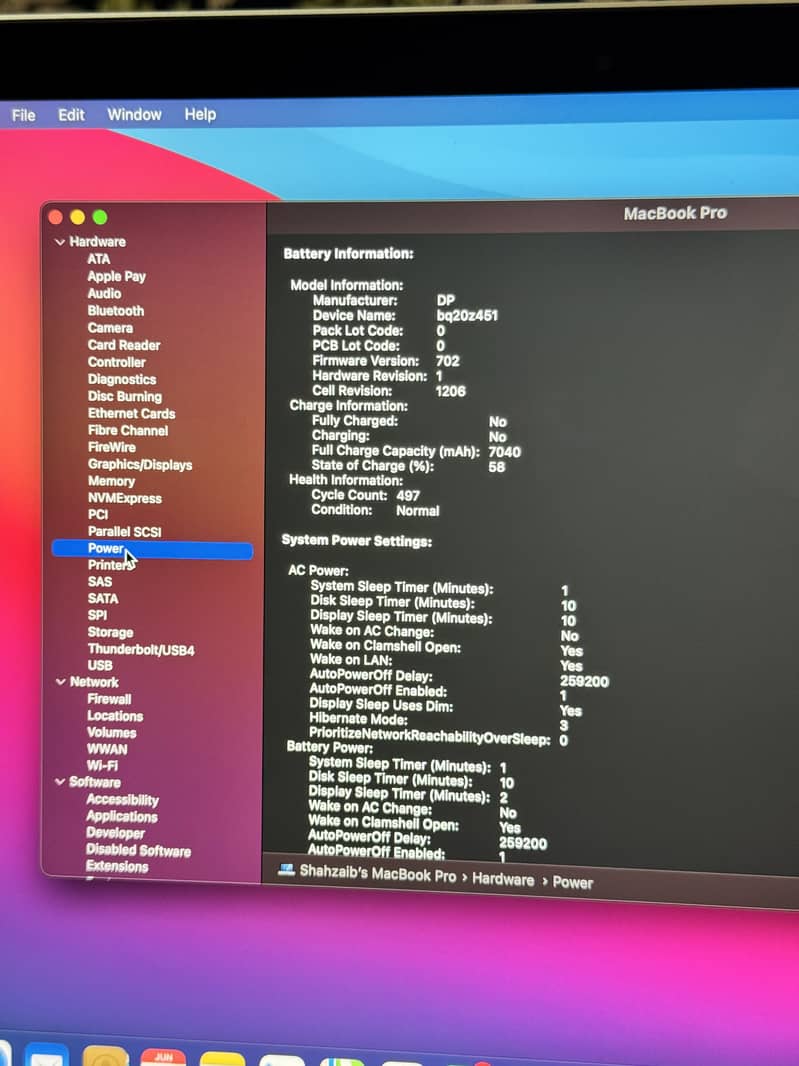799x1066 pixels.
Task: Select the highlighted Power item in the sidebar
Action: (x=152, y=549)
